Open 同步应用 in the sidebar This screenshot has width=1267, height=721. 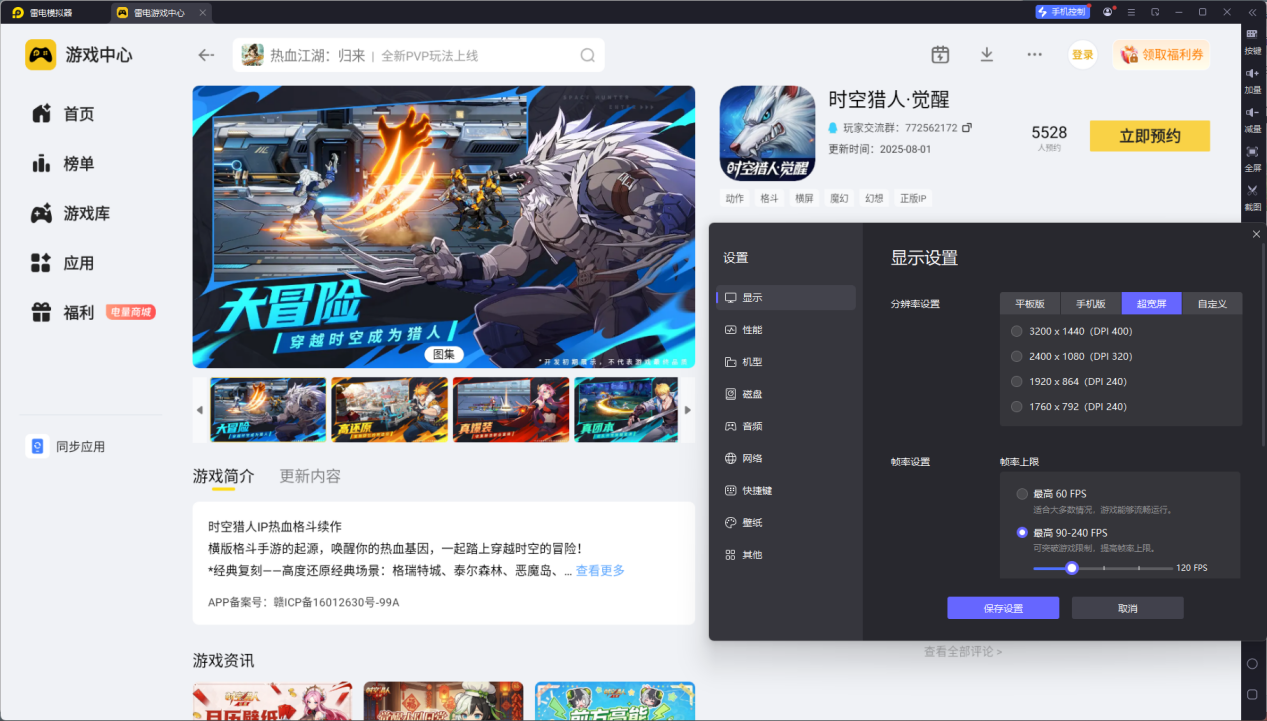coord(66,447)
